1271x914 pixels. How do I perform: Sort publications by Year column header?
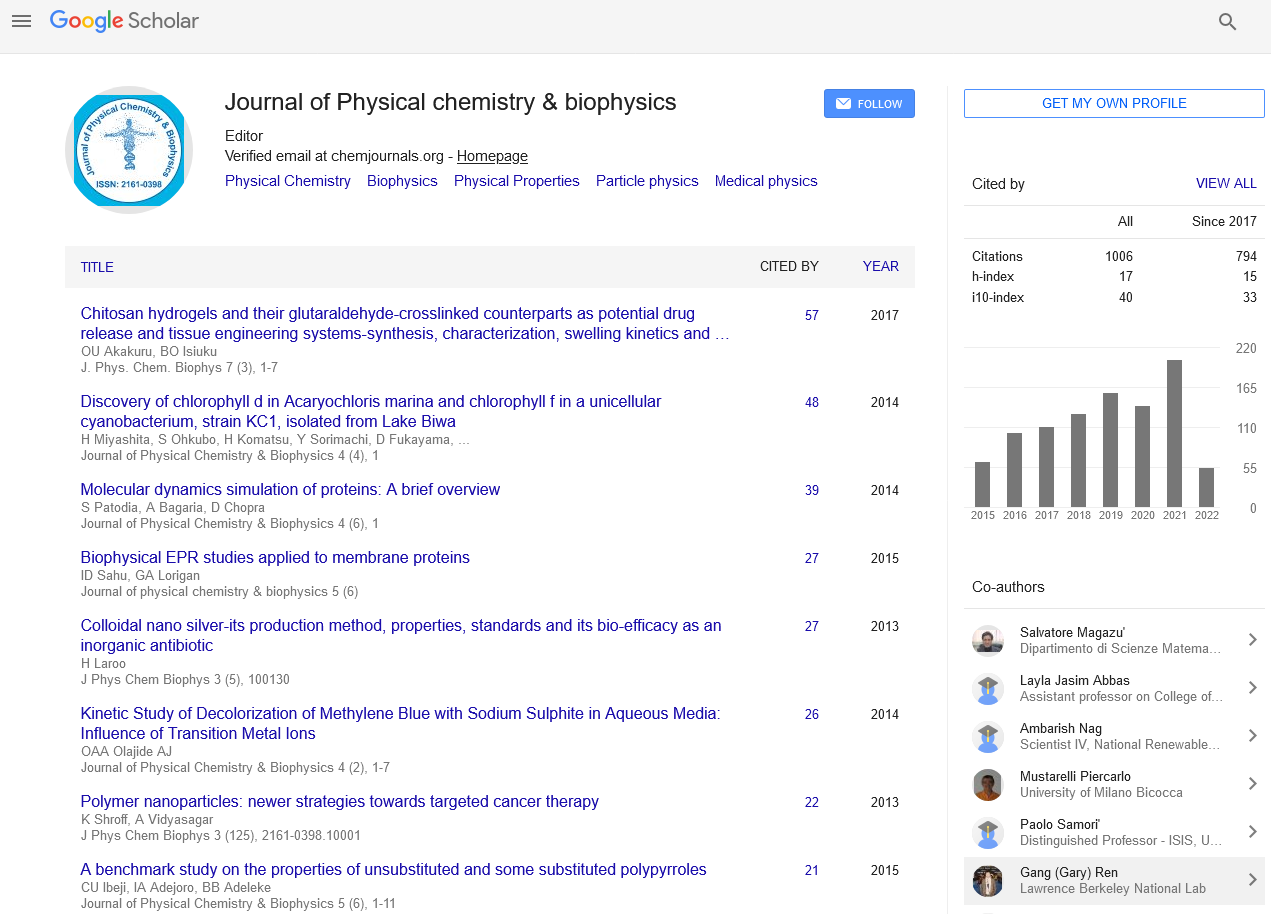880,267
